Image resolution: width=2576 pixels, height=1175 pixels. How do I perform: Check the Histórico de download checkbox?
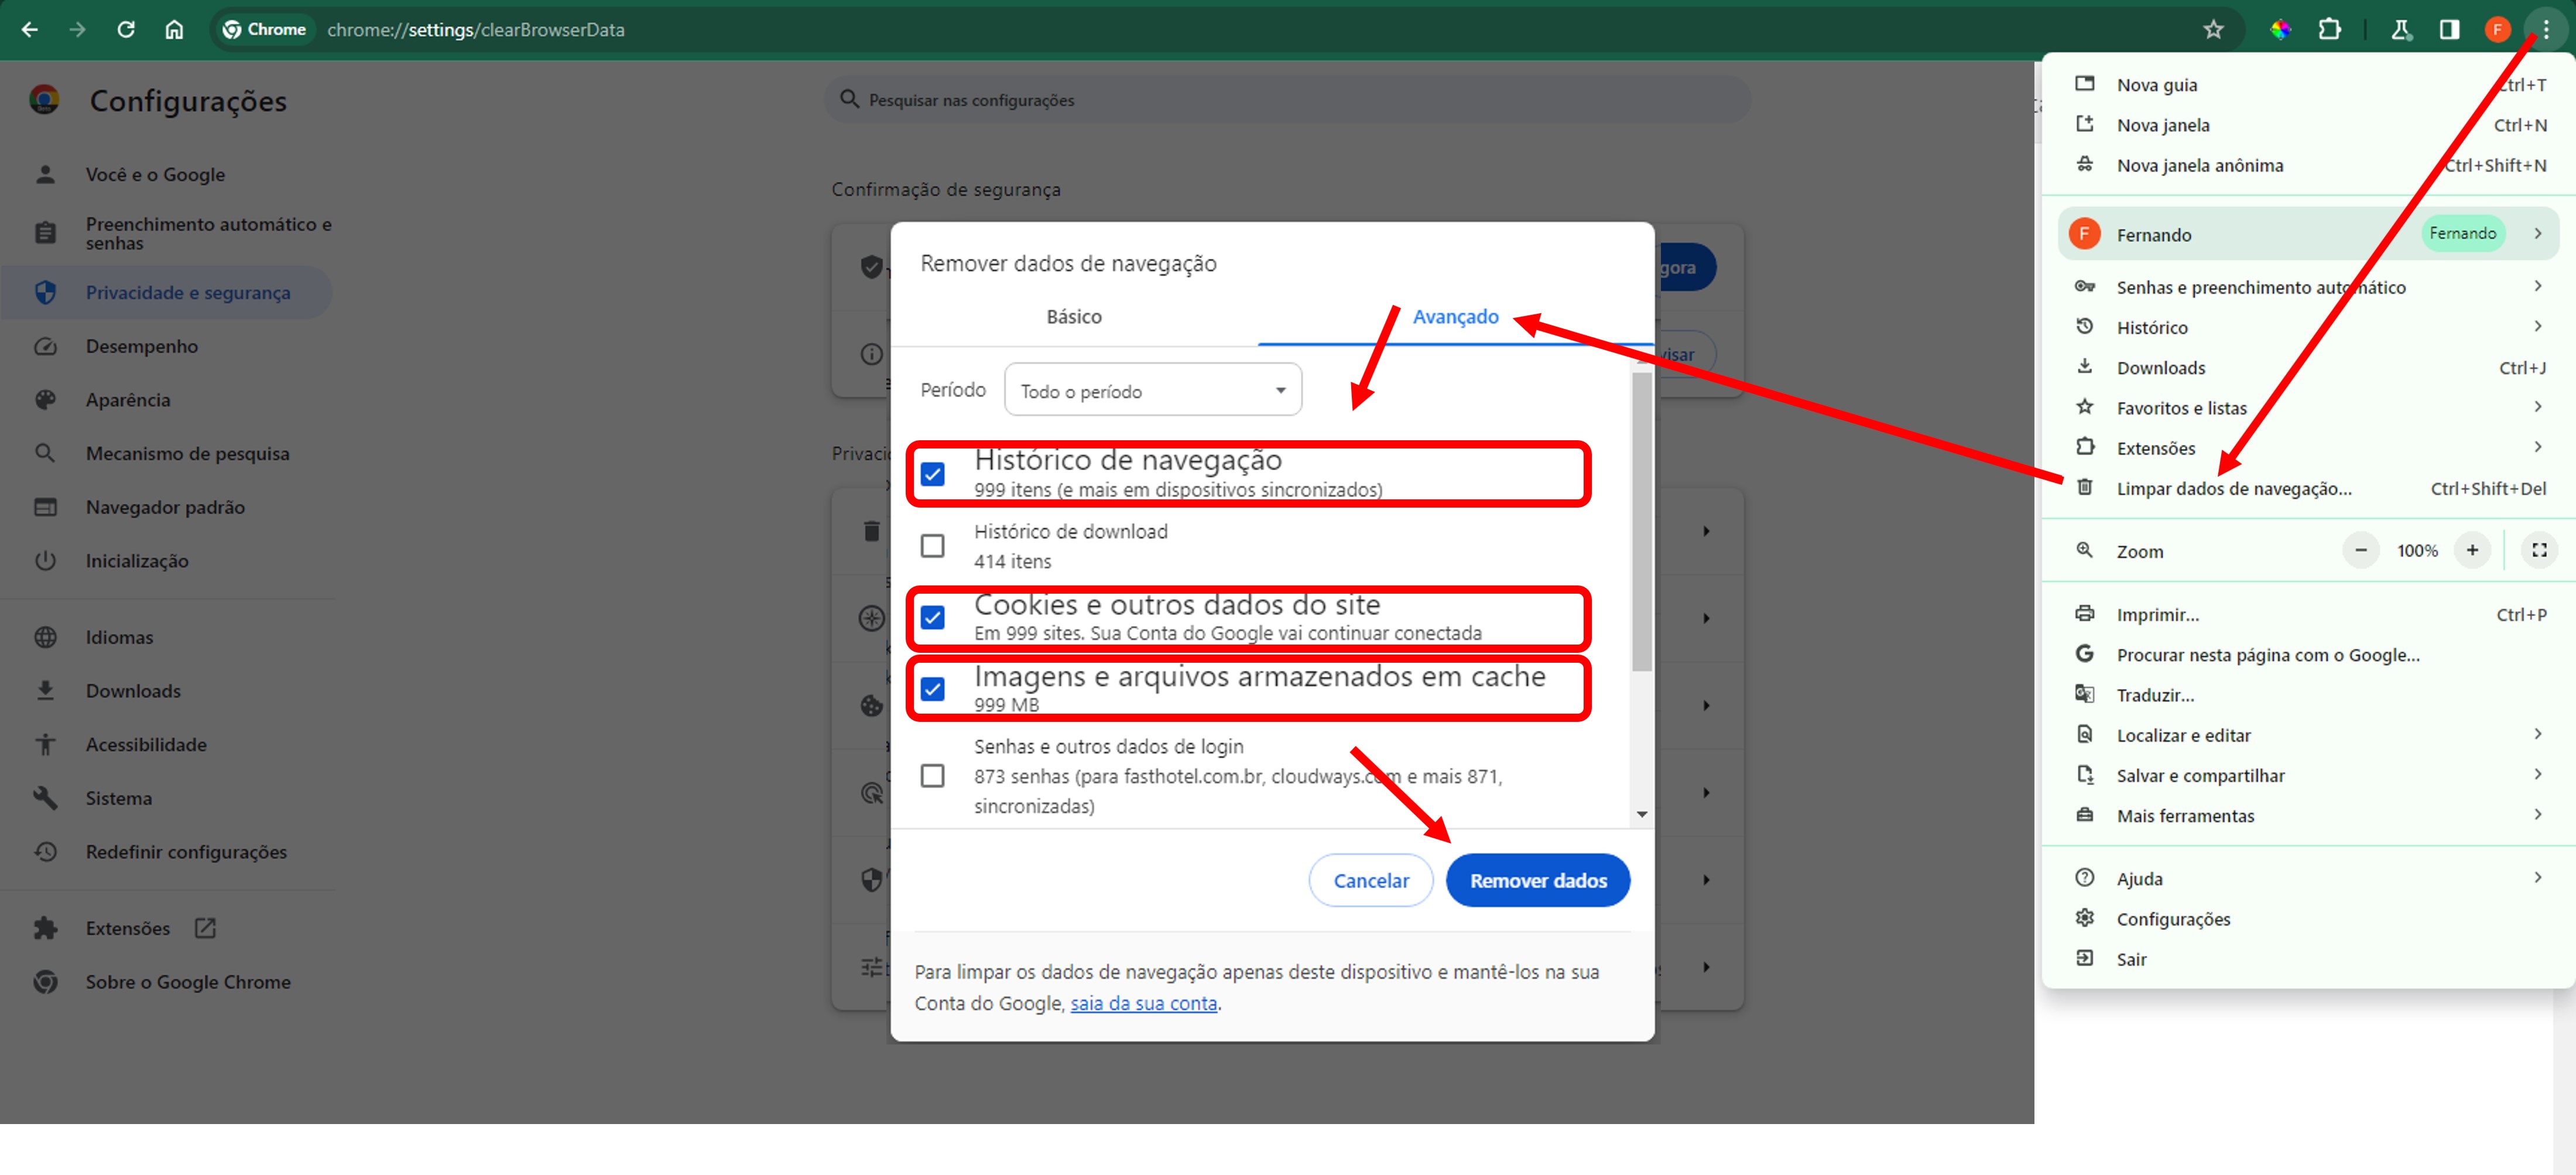(932, 546)
